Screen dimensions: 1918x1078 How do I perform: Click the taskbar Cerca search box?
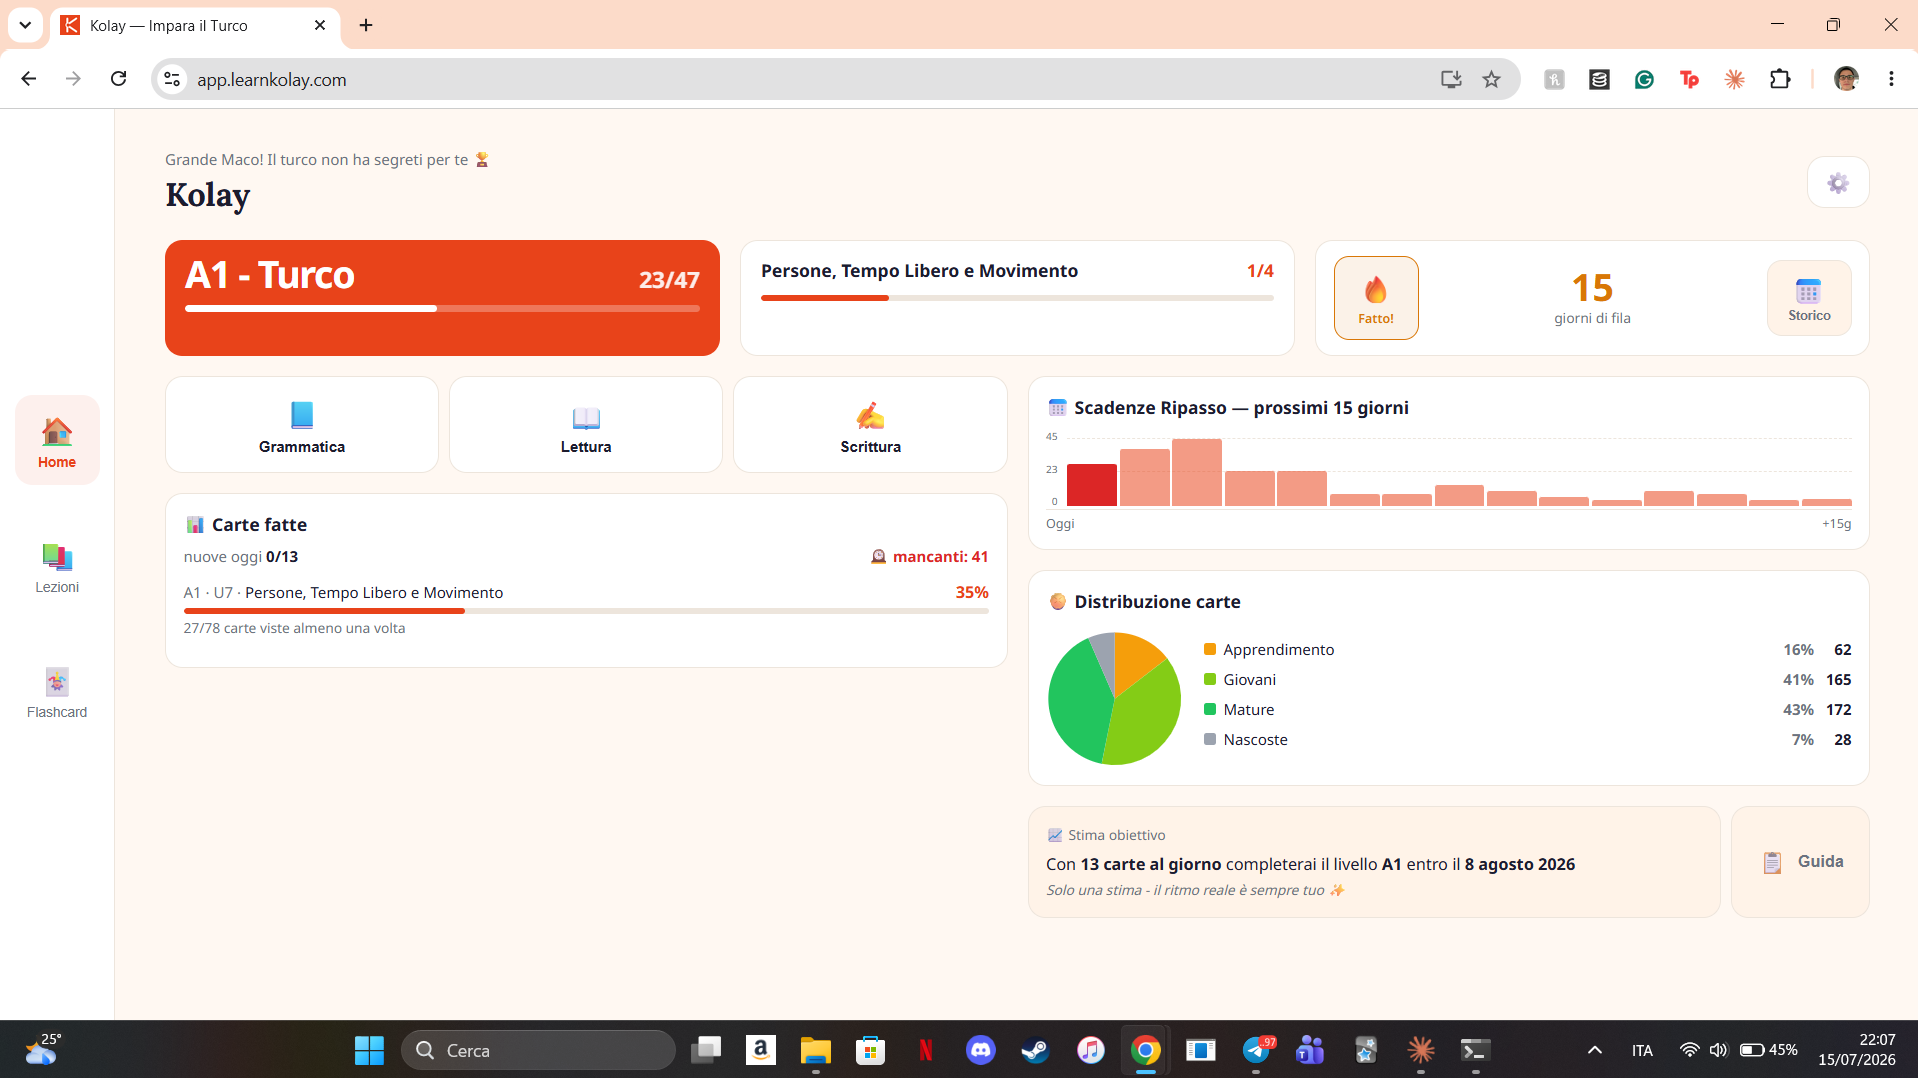click(539, 1050)
